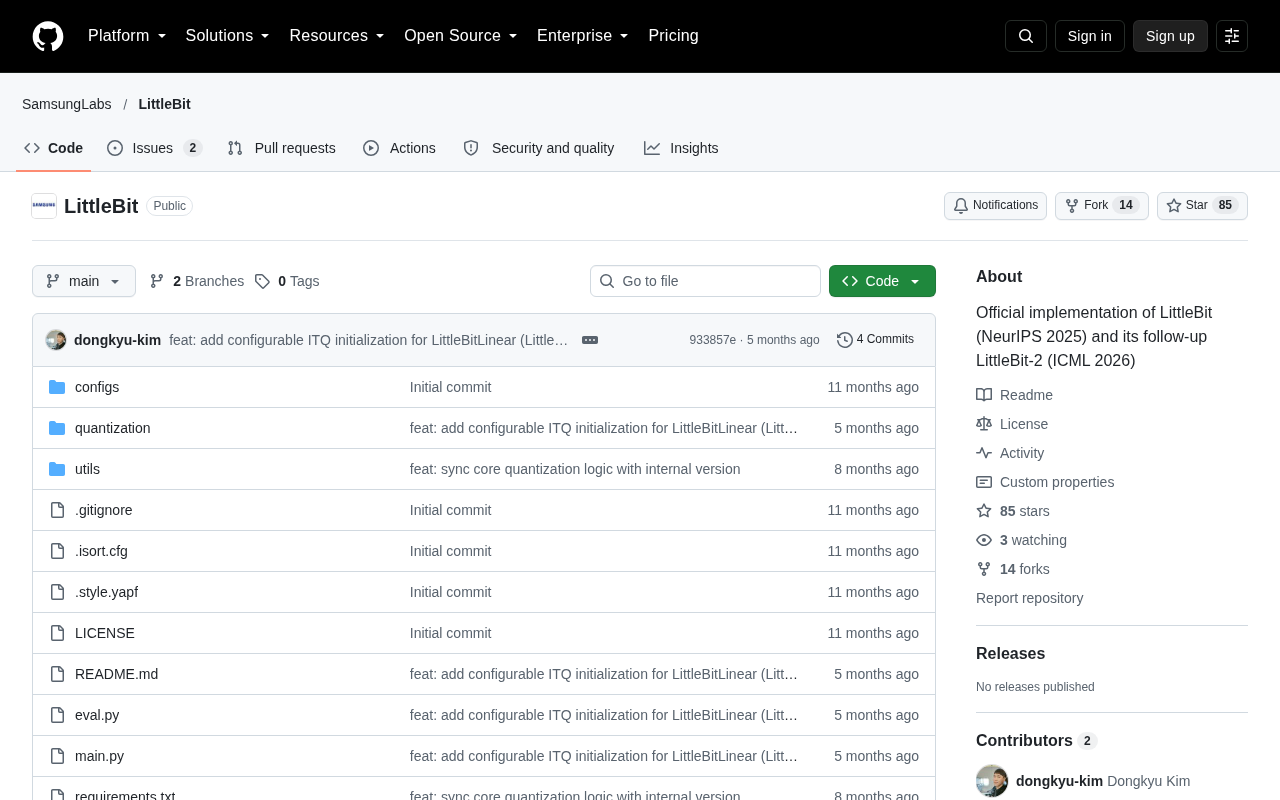Open the LICENSE file
This screenshot has width=1280, height=800.
[x=105, y=633]
